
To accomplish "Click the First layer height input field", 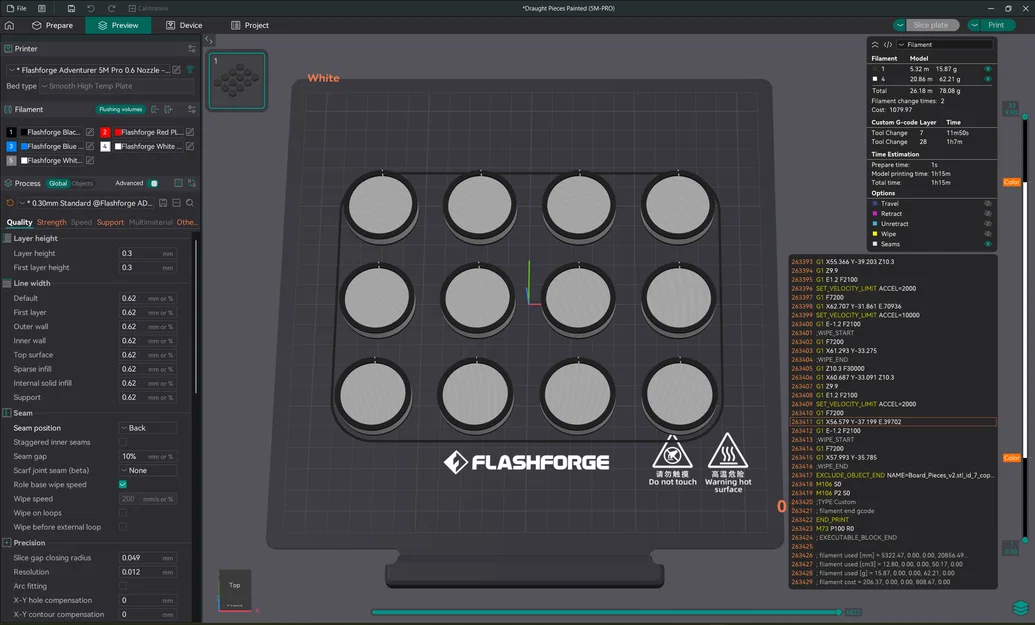I will 147,268.
